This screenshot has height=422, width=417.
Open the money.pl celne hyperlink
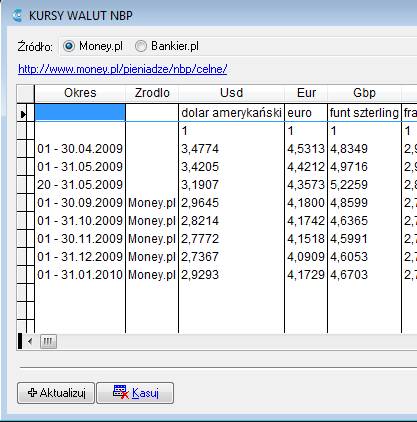[123, 69]
